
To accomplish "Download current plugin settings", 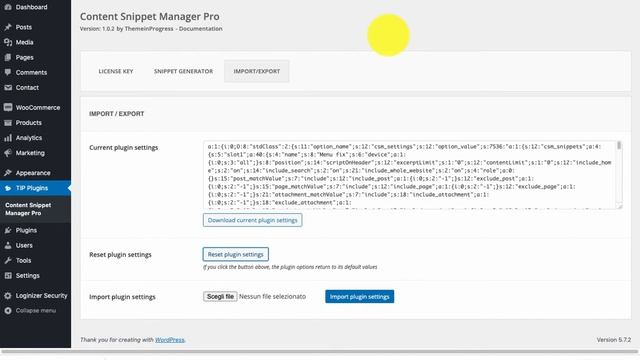I will click(x=253, y=220).
